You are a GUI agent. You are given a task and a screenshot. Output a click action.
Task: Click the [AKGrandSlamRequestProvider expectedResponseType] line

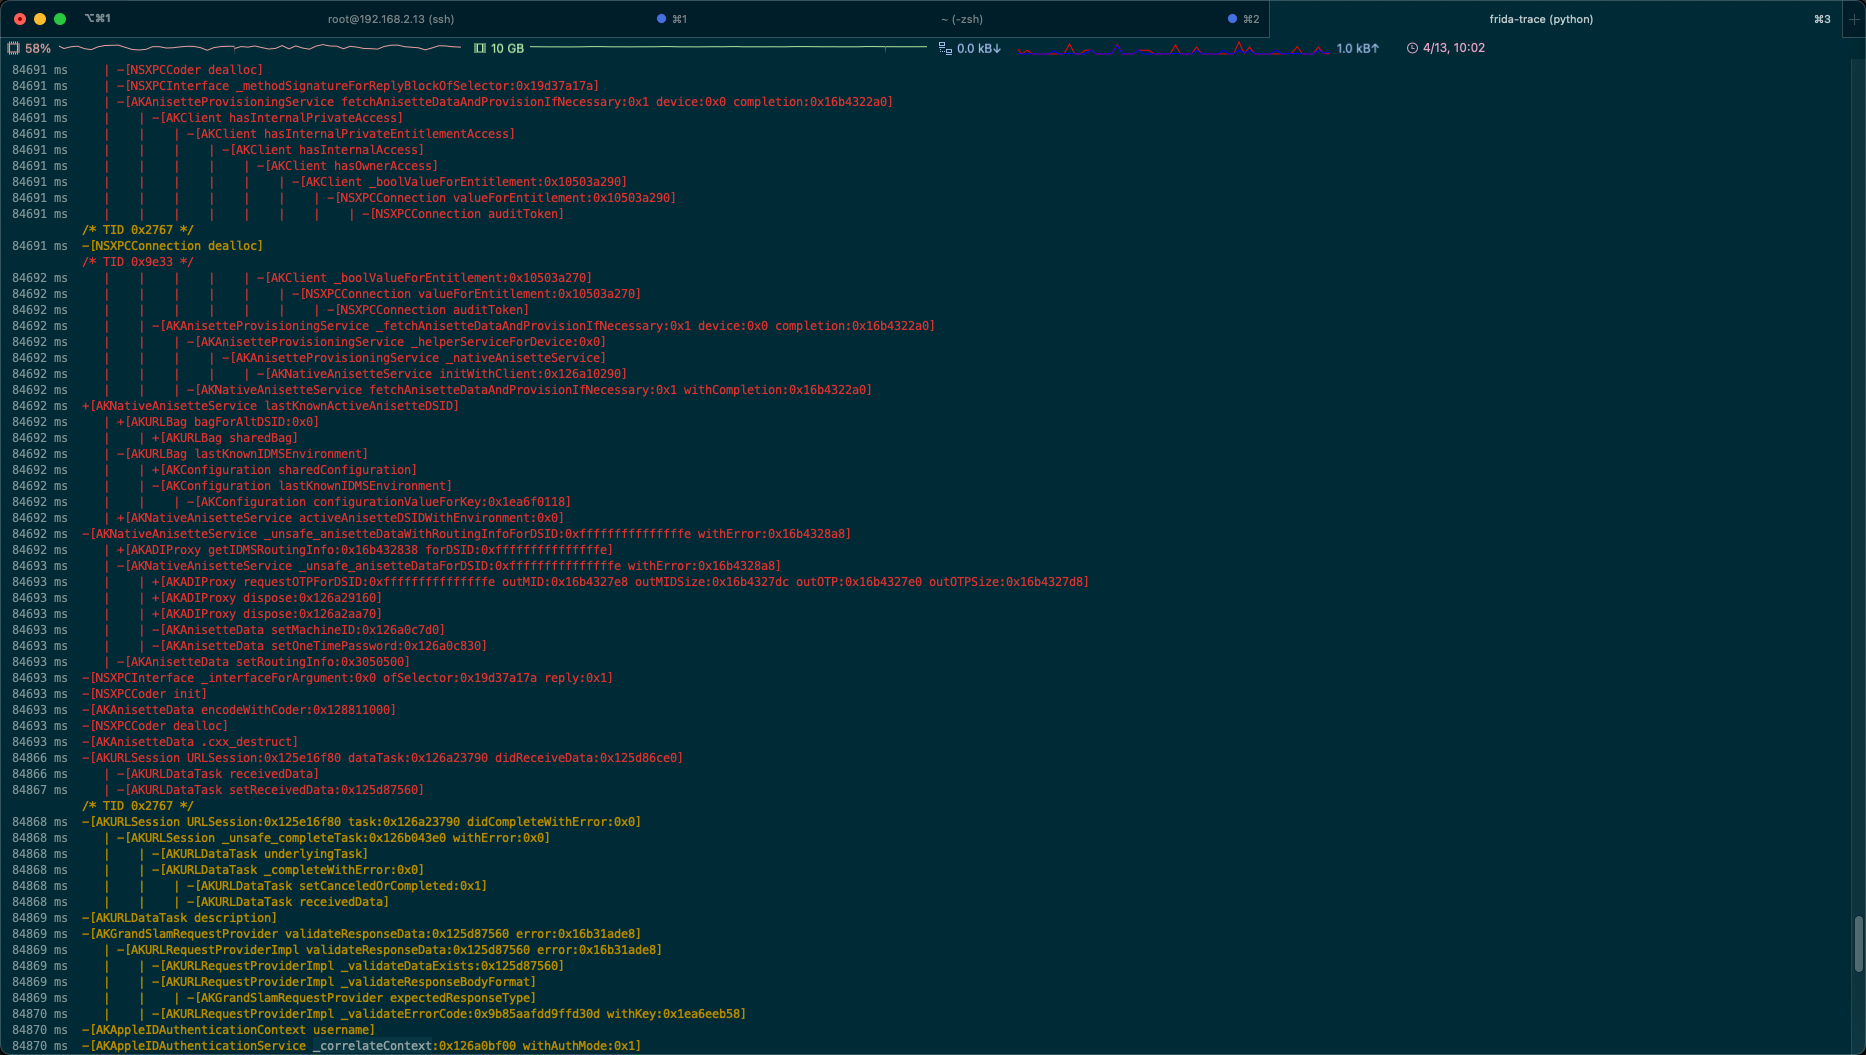click(361, 998)
